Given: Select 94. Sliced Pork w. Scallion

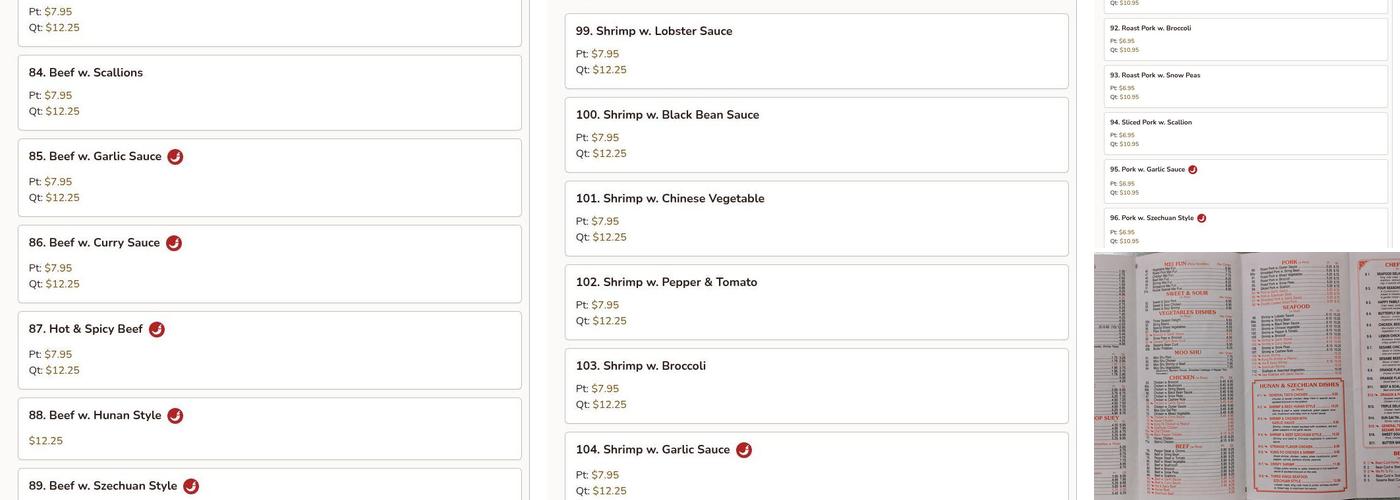Looking at the screenshot, I should tap(1151, 122).
